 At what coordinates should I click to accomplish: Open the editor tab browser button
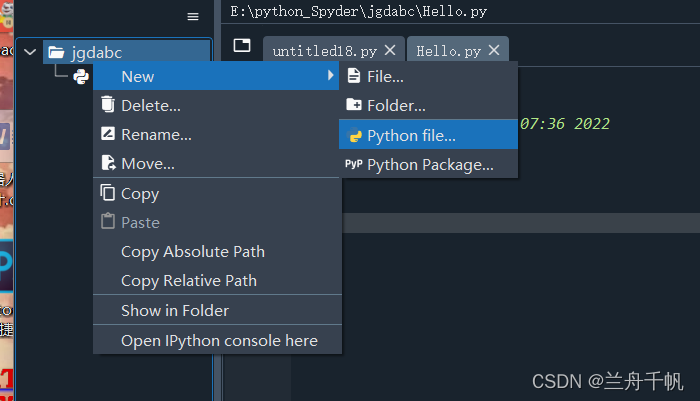[x=241, y=46]
